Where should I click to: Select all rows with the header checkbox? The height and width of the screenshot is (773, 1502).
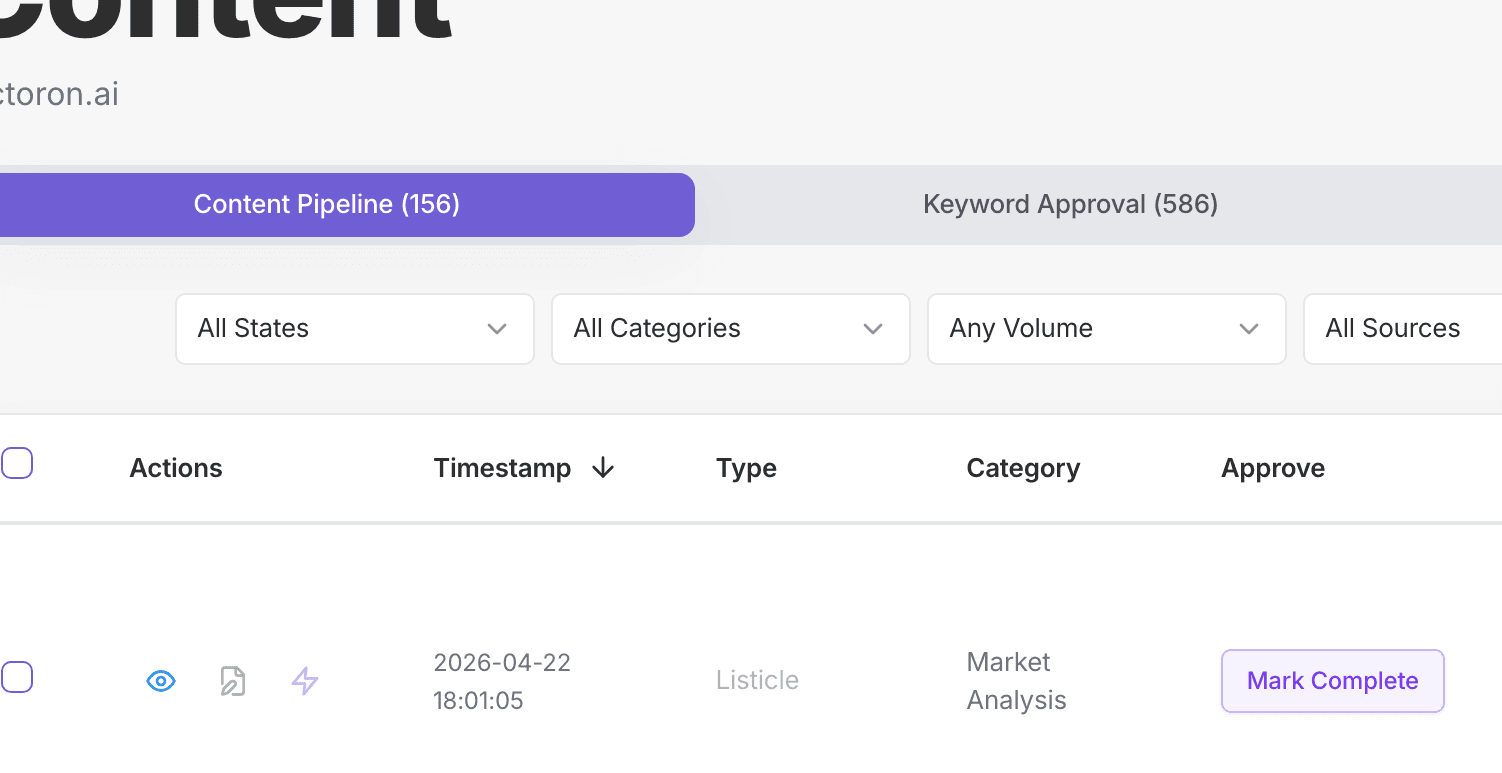coord(16,461)
